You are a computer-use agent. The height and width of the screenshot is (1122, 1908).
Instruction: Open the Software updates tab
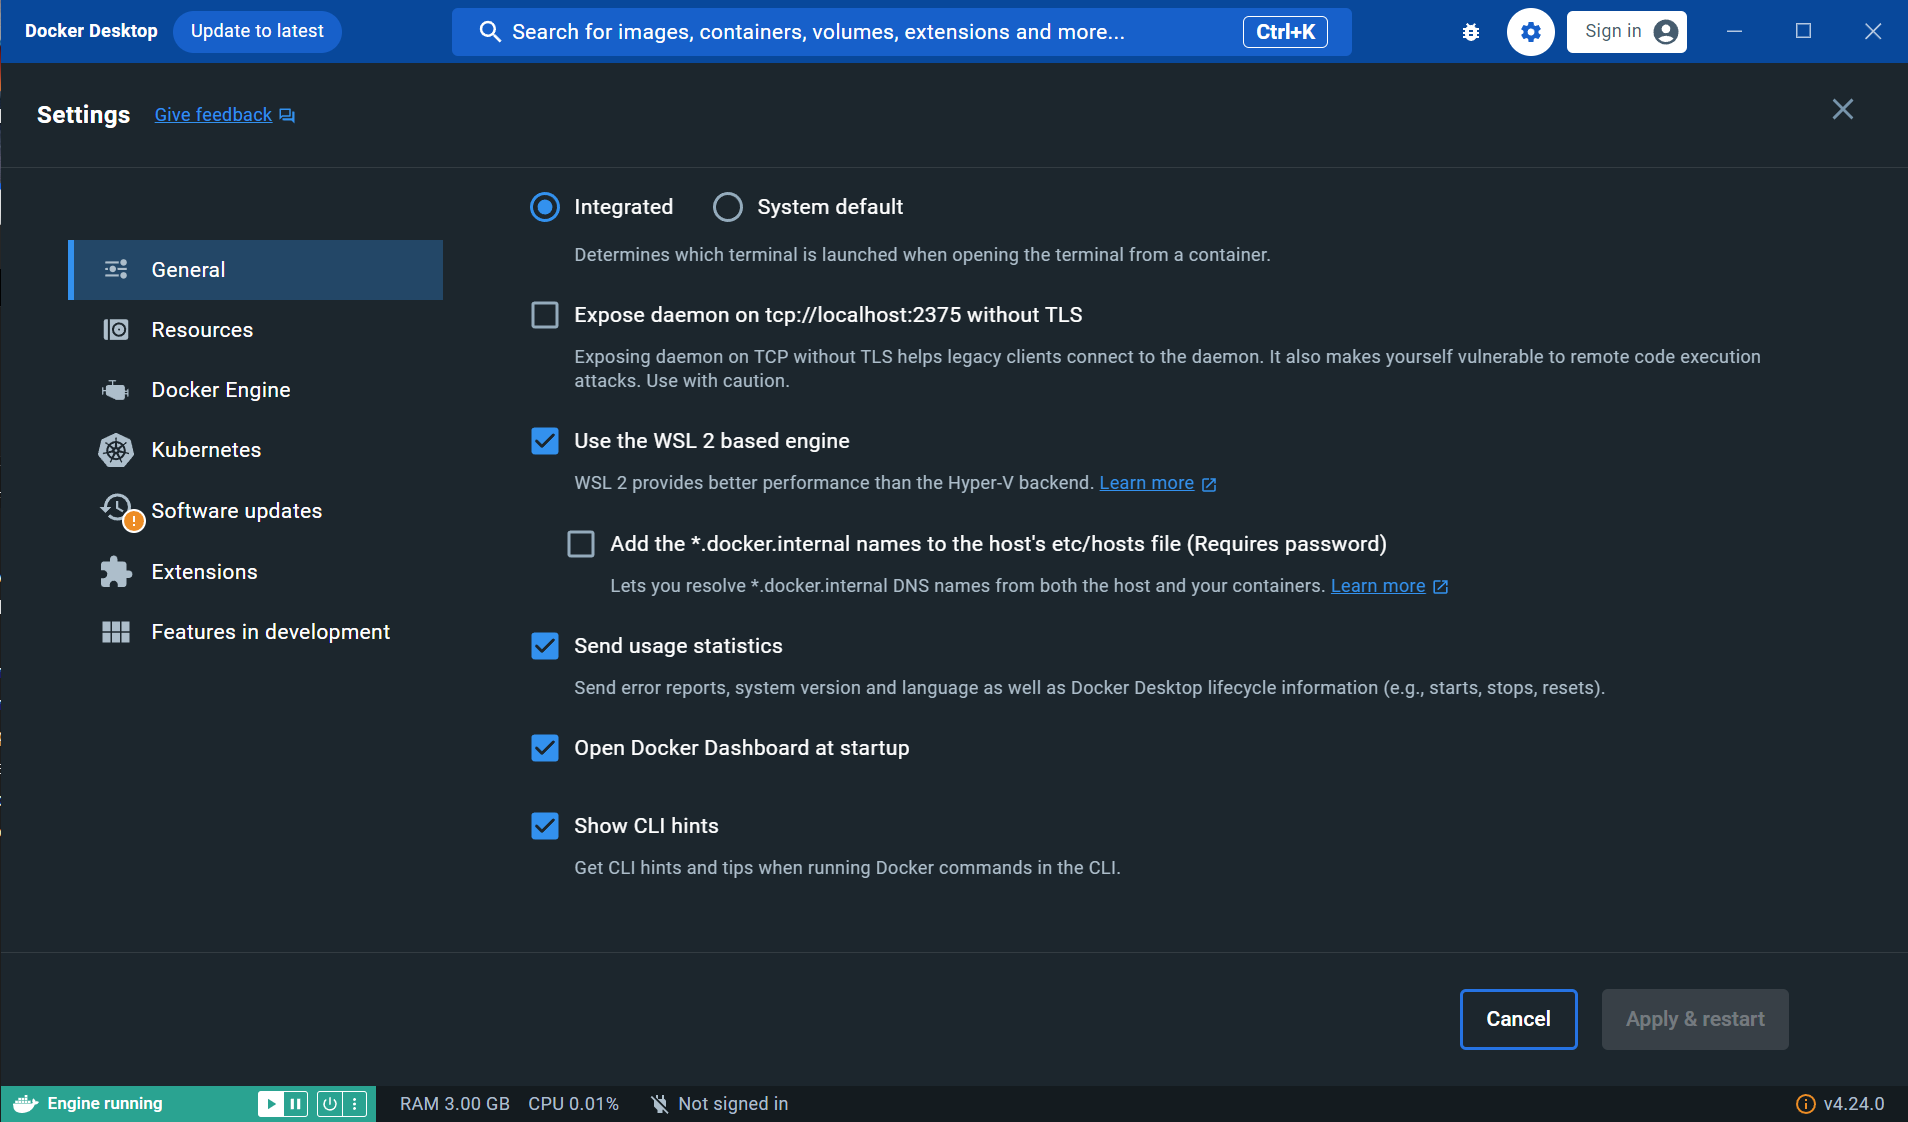255,511
